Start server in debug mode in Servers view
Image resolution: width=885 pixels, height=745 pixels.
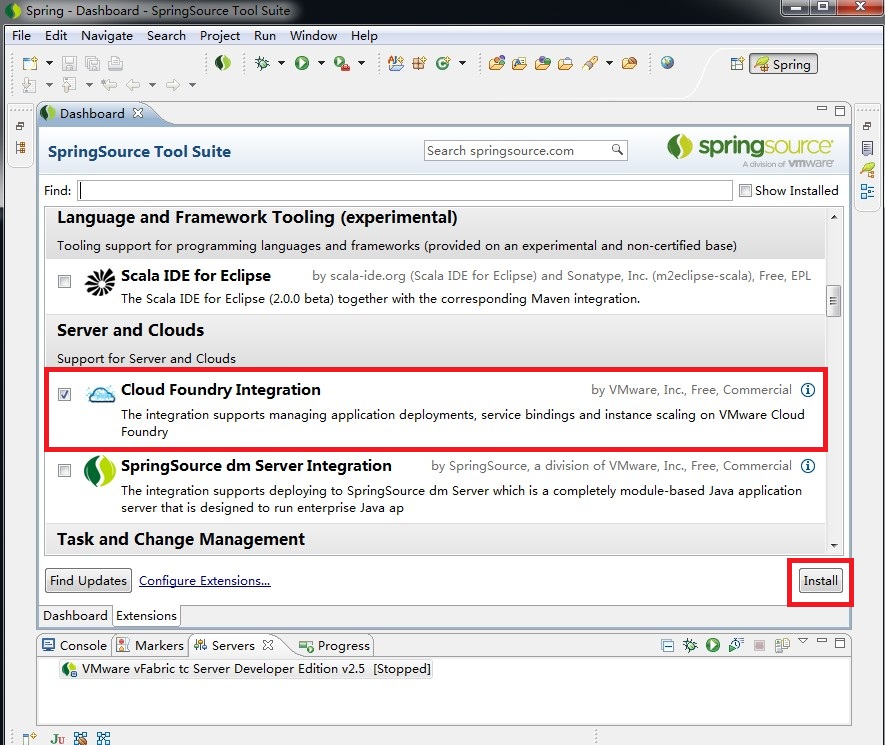(690, 645)
